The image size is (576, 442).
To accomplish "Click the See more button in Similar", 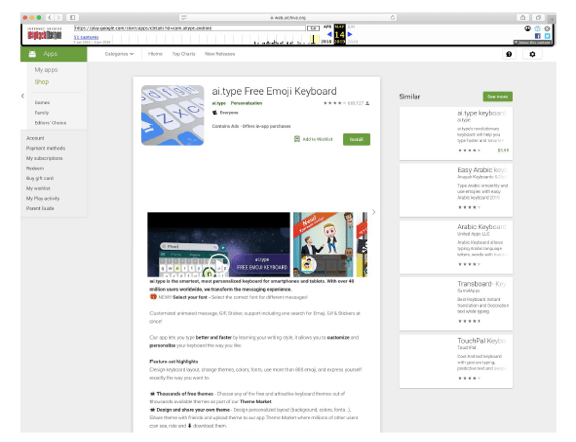I will [x=497, y=97].
